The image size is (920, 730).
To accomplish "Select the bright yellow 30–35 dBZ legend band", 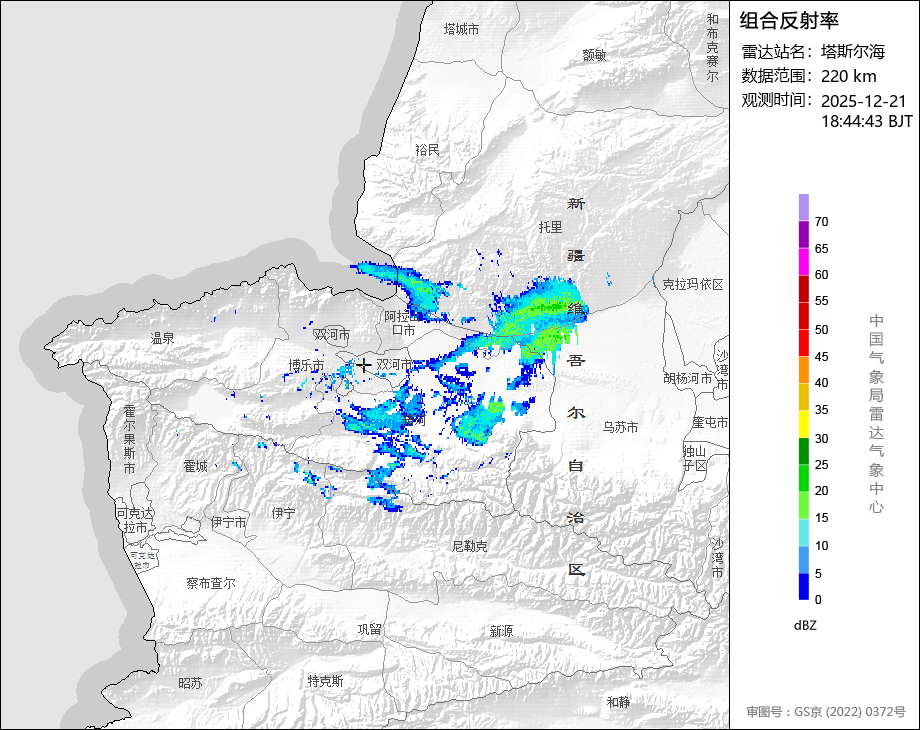I will coord(804,424).
